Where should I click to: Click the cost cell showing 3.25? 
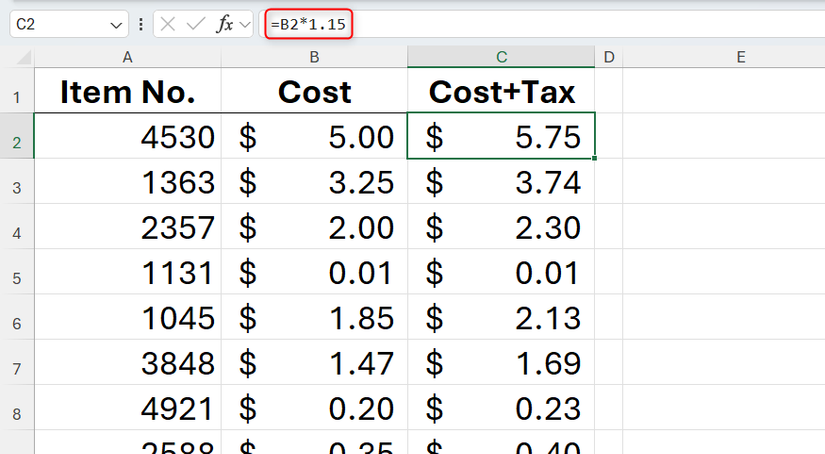coord(314,181)
